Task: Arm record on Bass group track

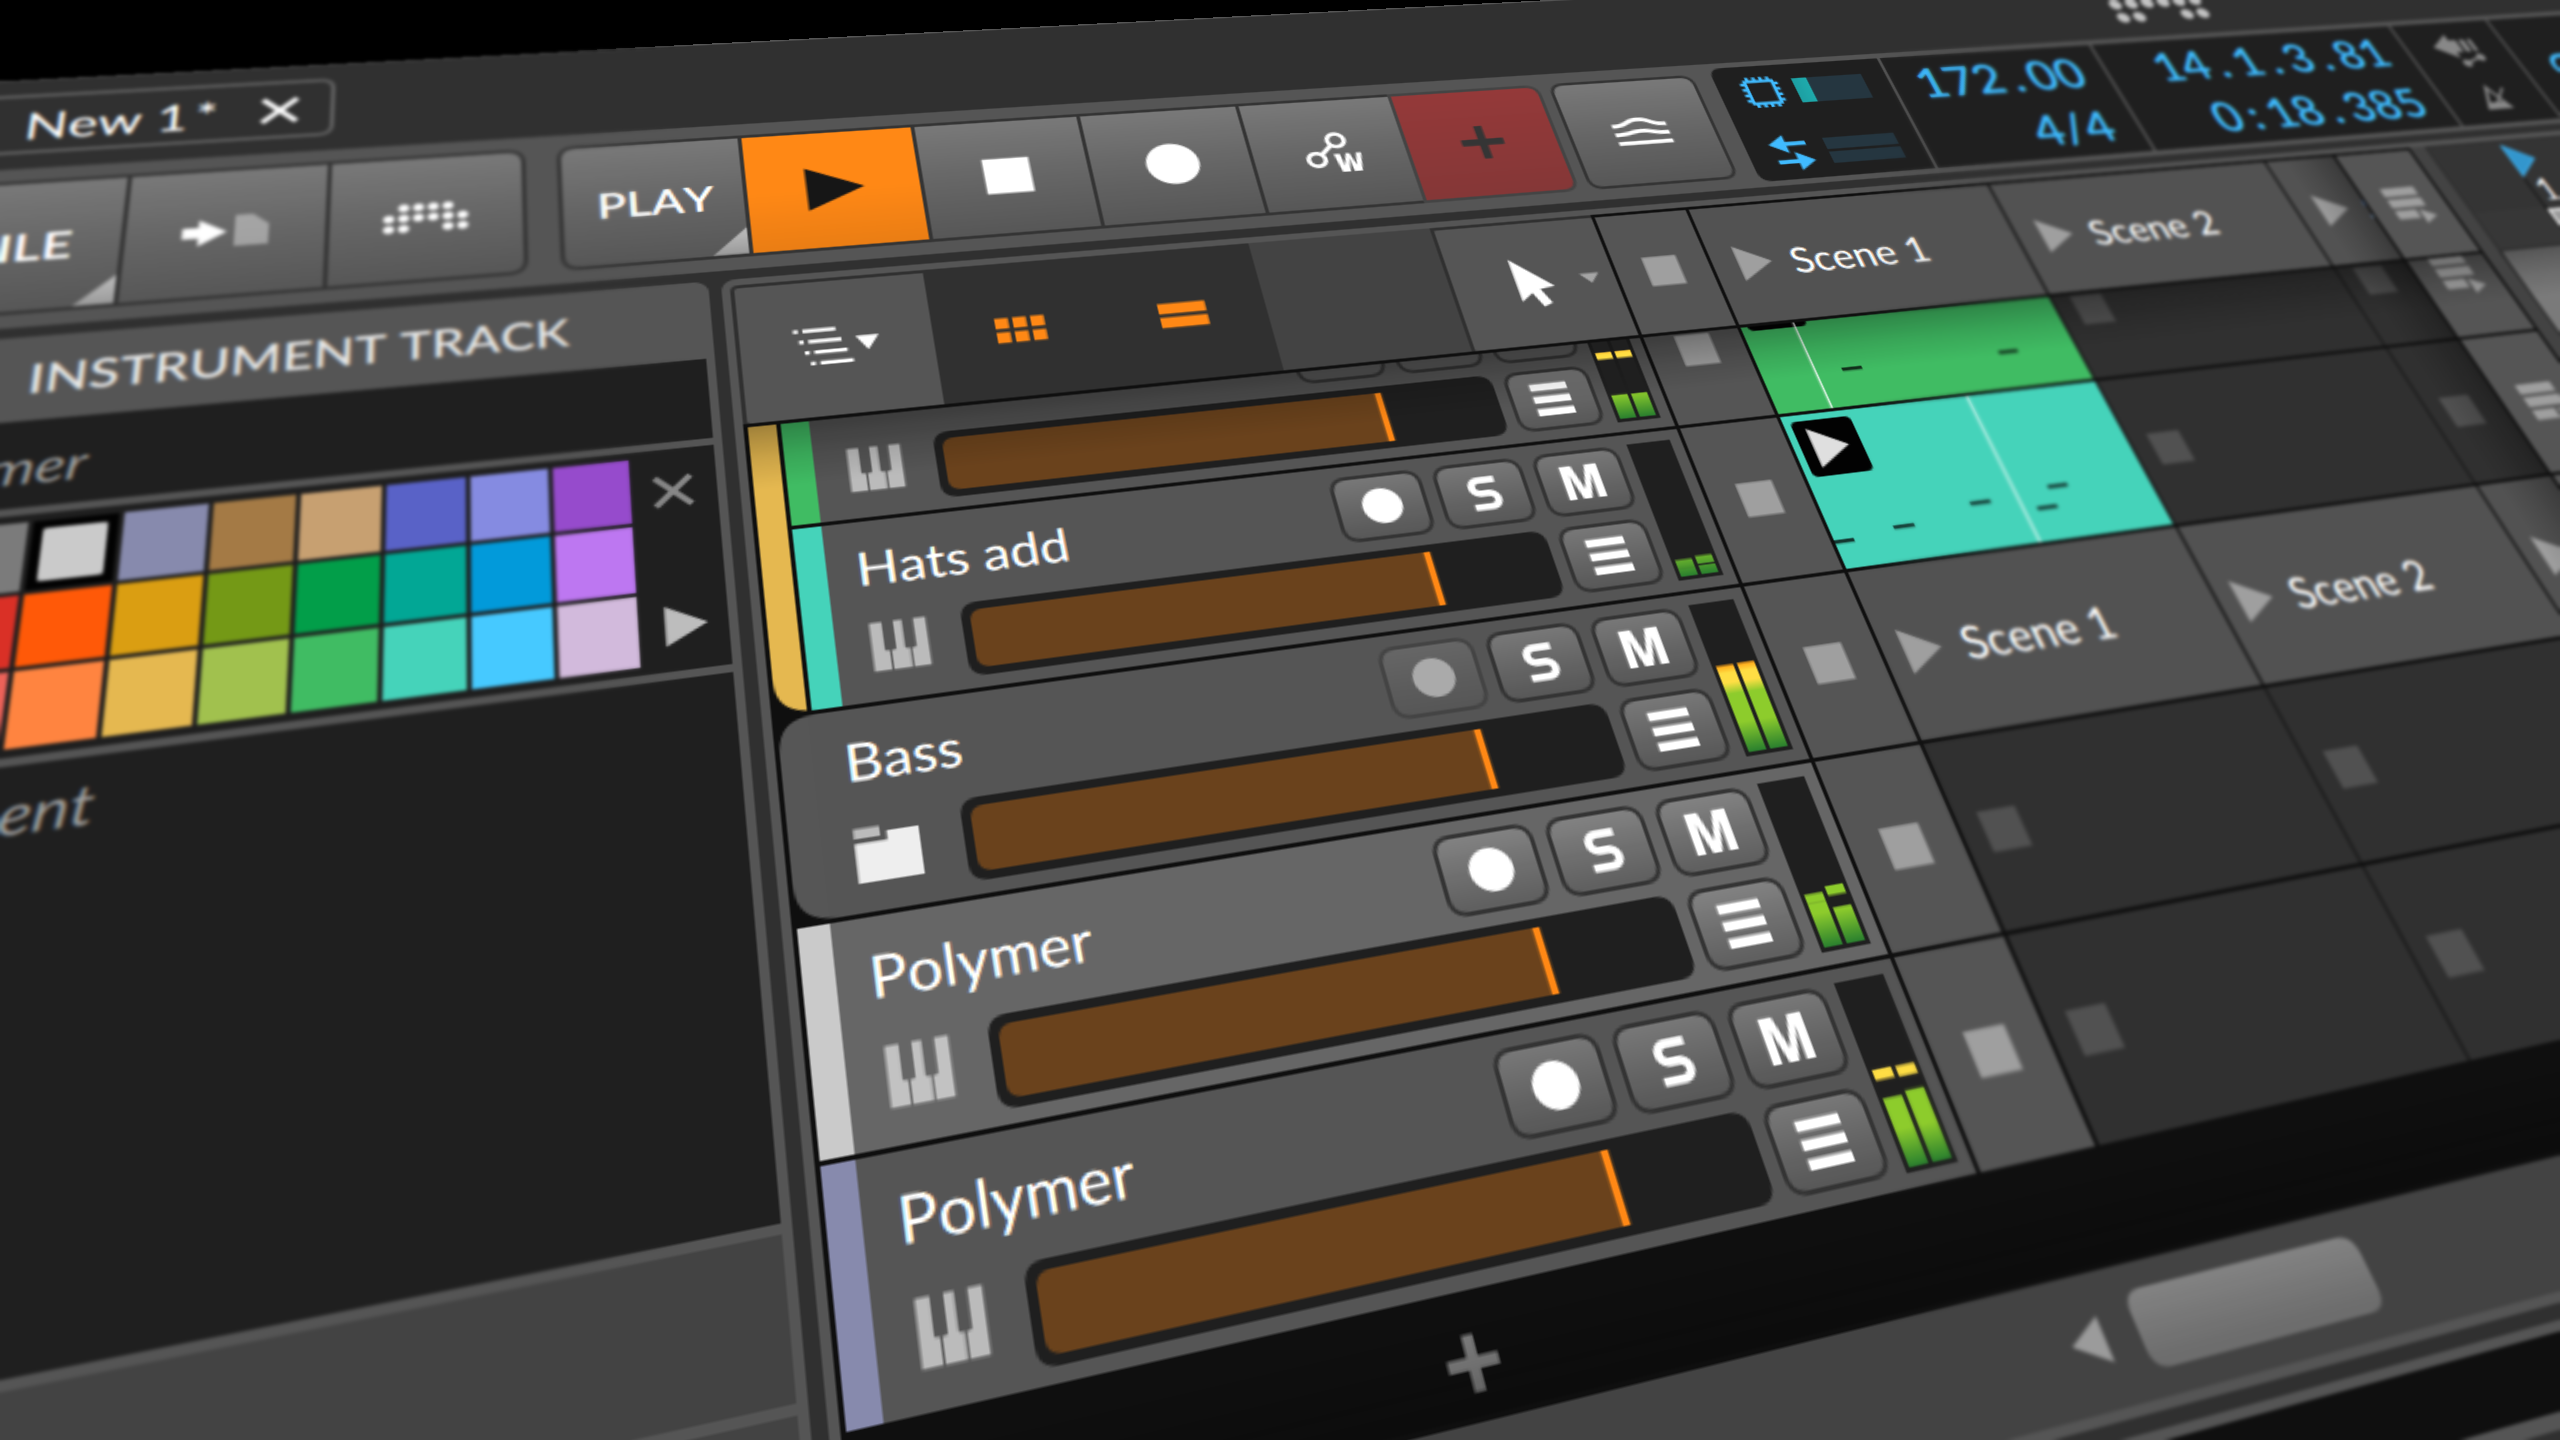Action: [1433, 677]
